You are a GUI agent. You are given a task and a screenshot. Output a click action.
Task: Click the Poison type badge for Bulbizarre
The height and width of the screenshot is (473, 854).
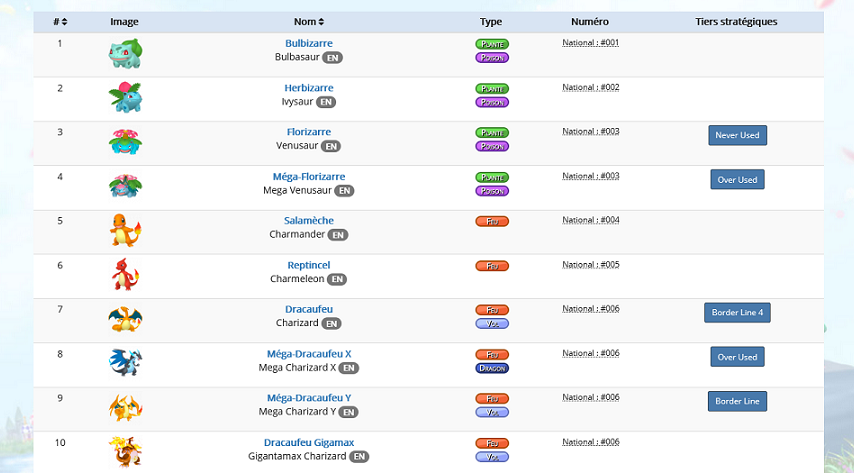click(x=492, y=58)
